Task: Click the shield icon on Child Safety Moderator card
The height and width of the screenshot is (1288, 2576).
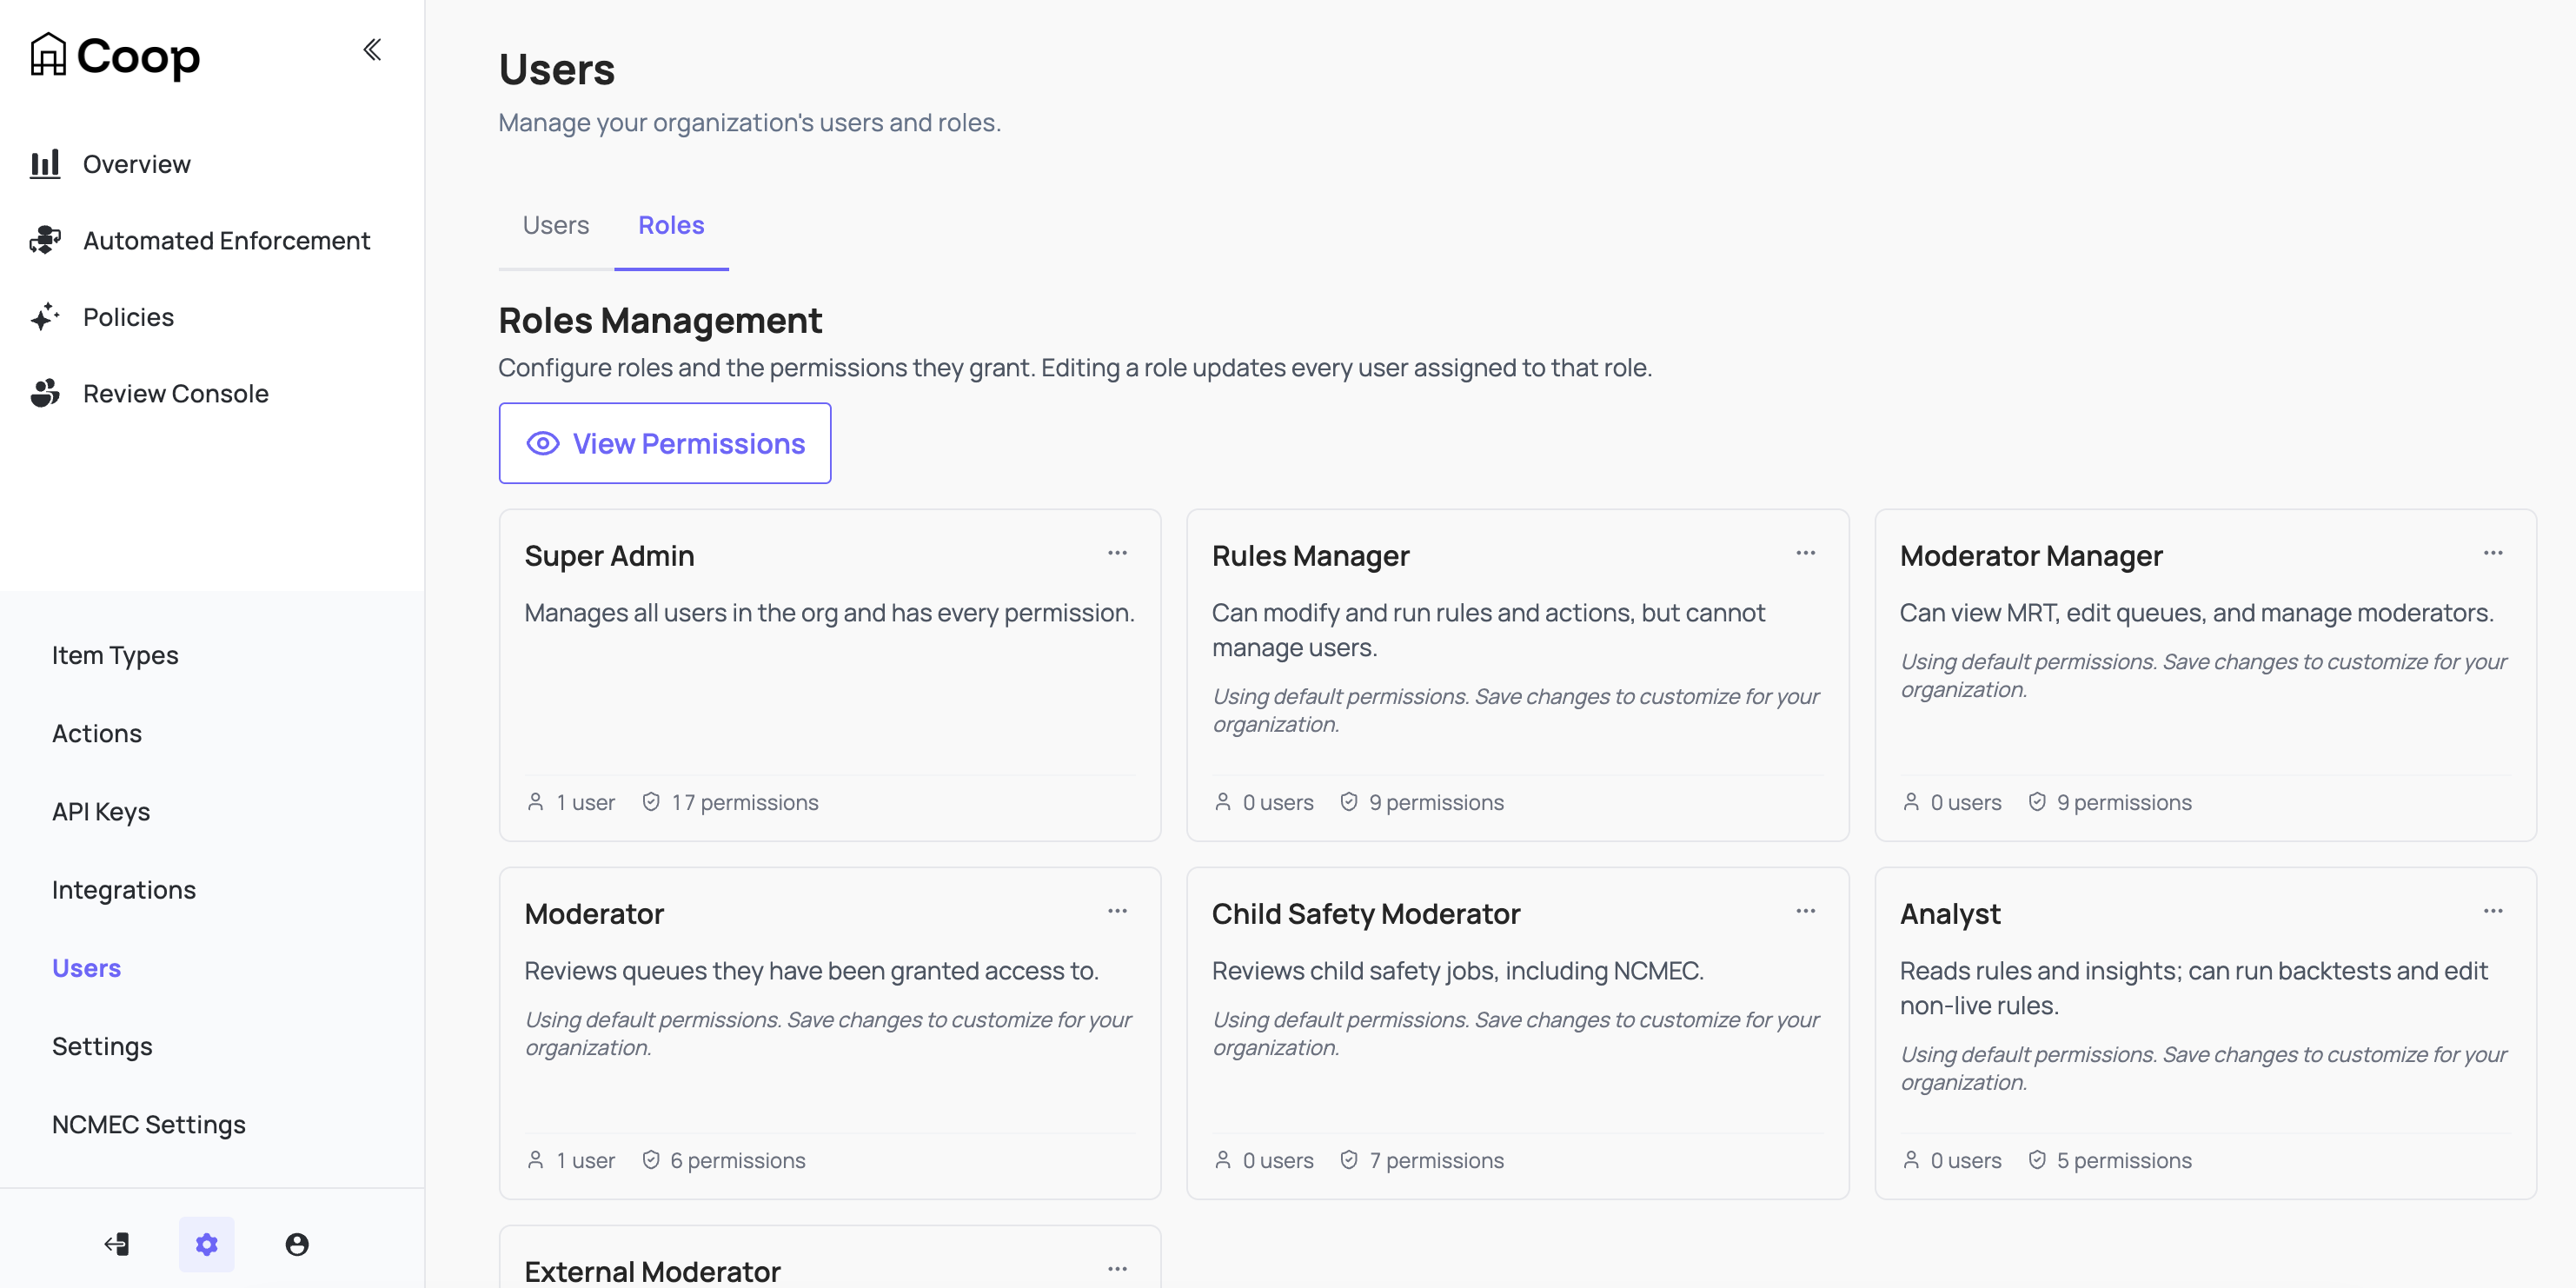Action: point(1349,1160)
